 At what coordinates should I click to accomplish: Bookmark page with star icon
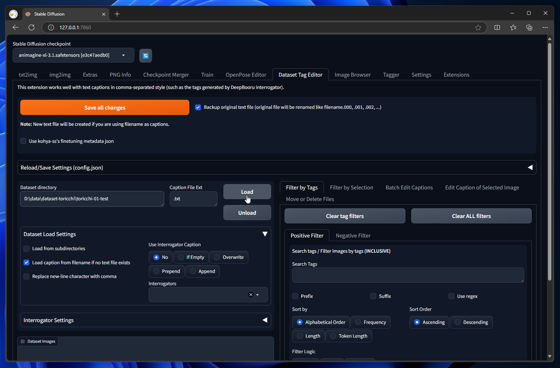tap(478, 28)
